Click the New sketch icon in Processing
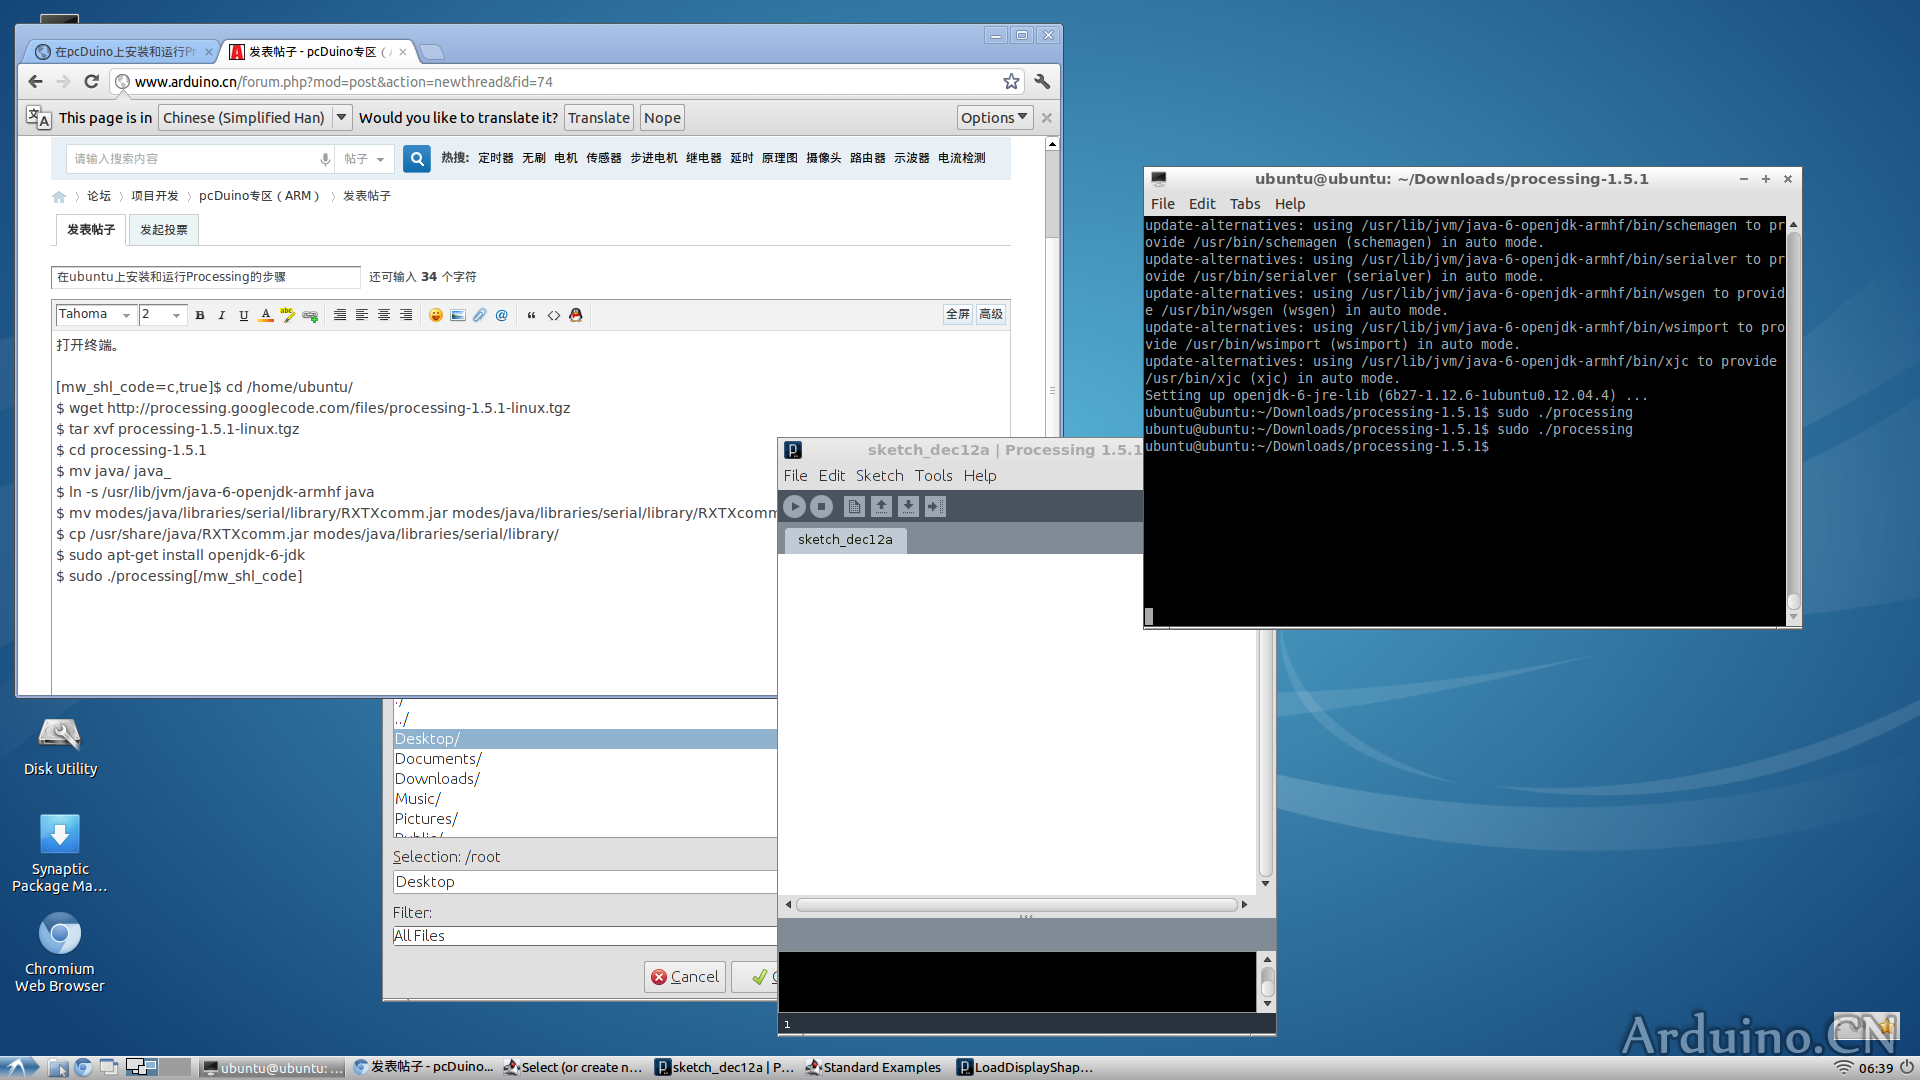Viewport: 1920px width, 1080px height. pyautogui.click(x=854, y=507)
